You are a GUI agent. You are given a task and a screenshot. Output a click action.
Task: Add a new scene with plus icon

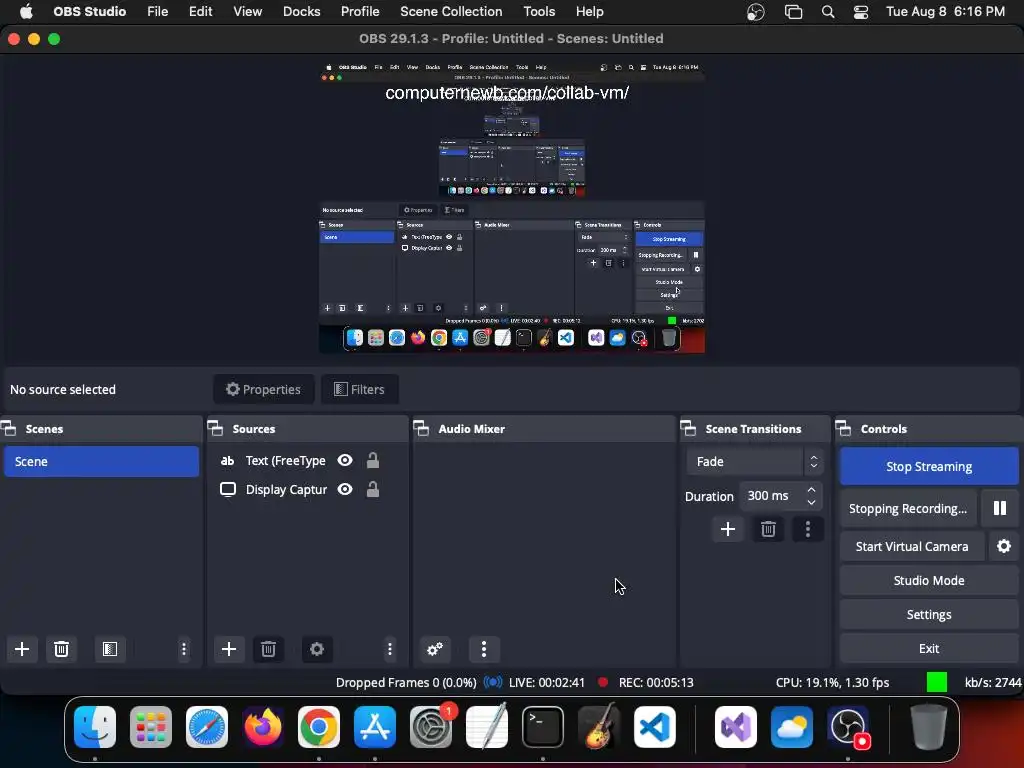pos(22,649)
